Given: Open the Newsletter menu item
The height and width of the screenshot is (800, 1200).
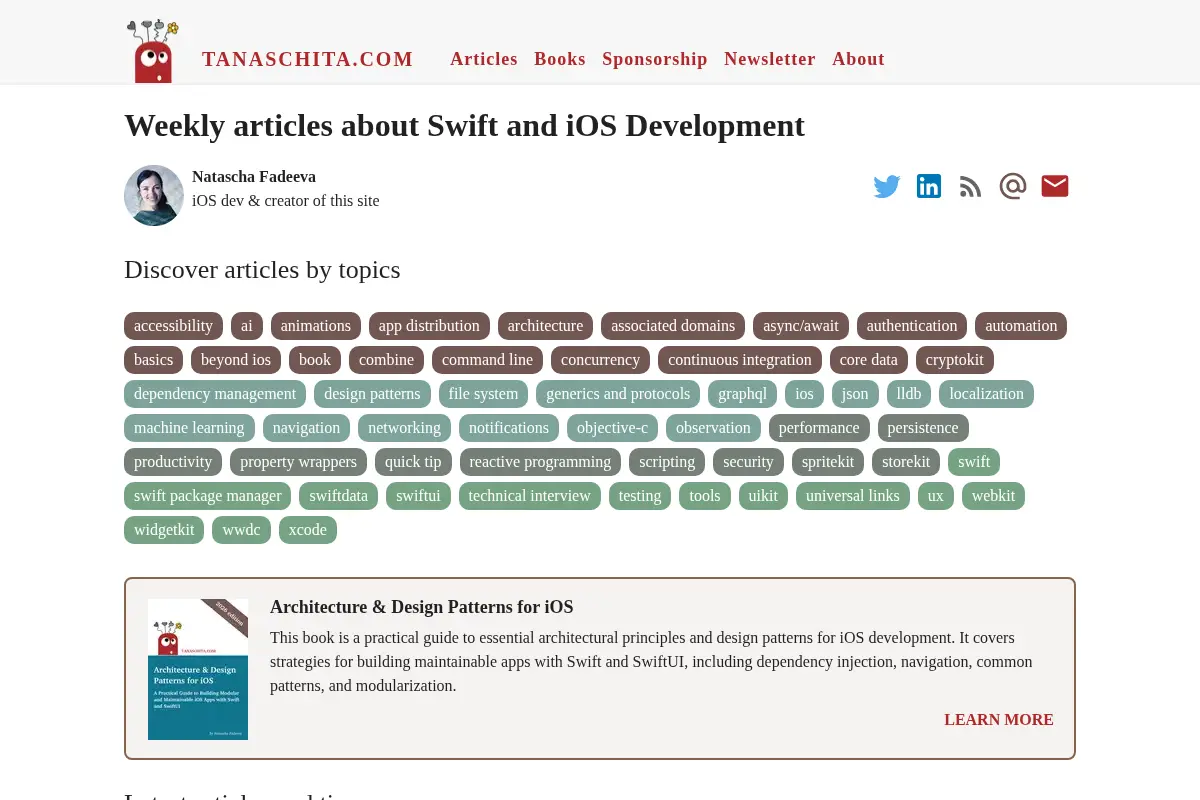Looking at the screenshot, I should (770, 59).
